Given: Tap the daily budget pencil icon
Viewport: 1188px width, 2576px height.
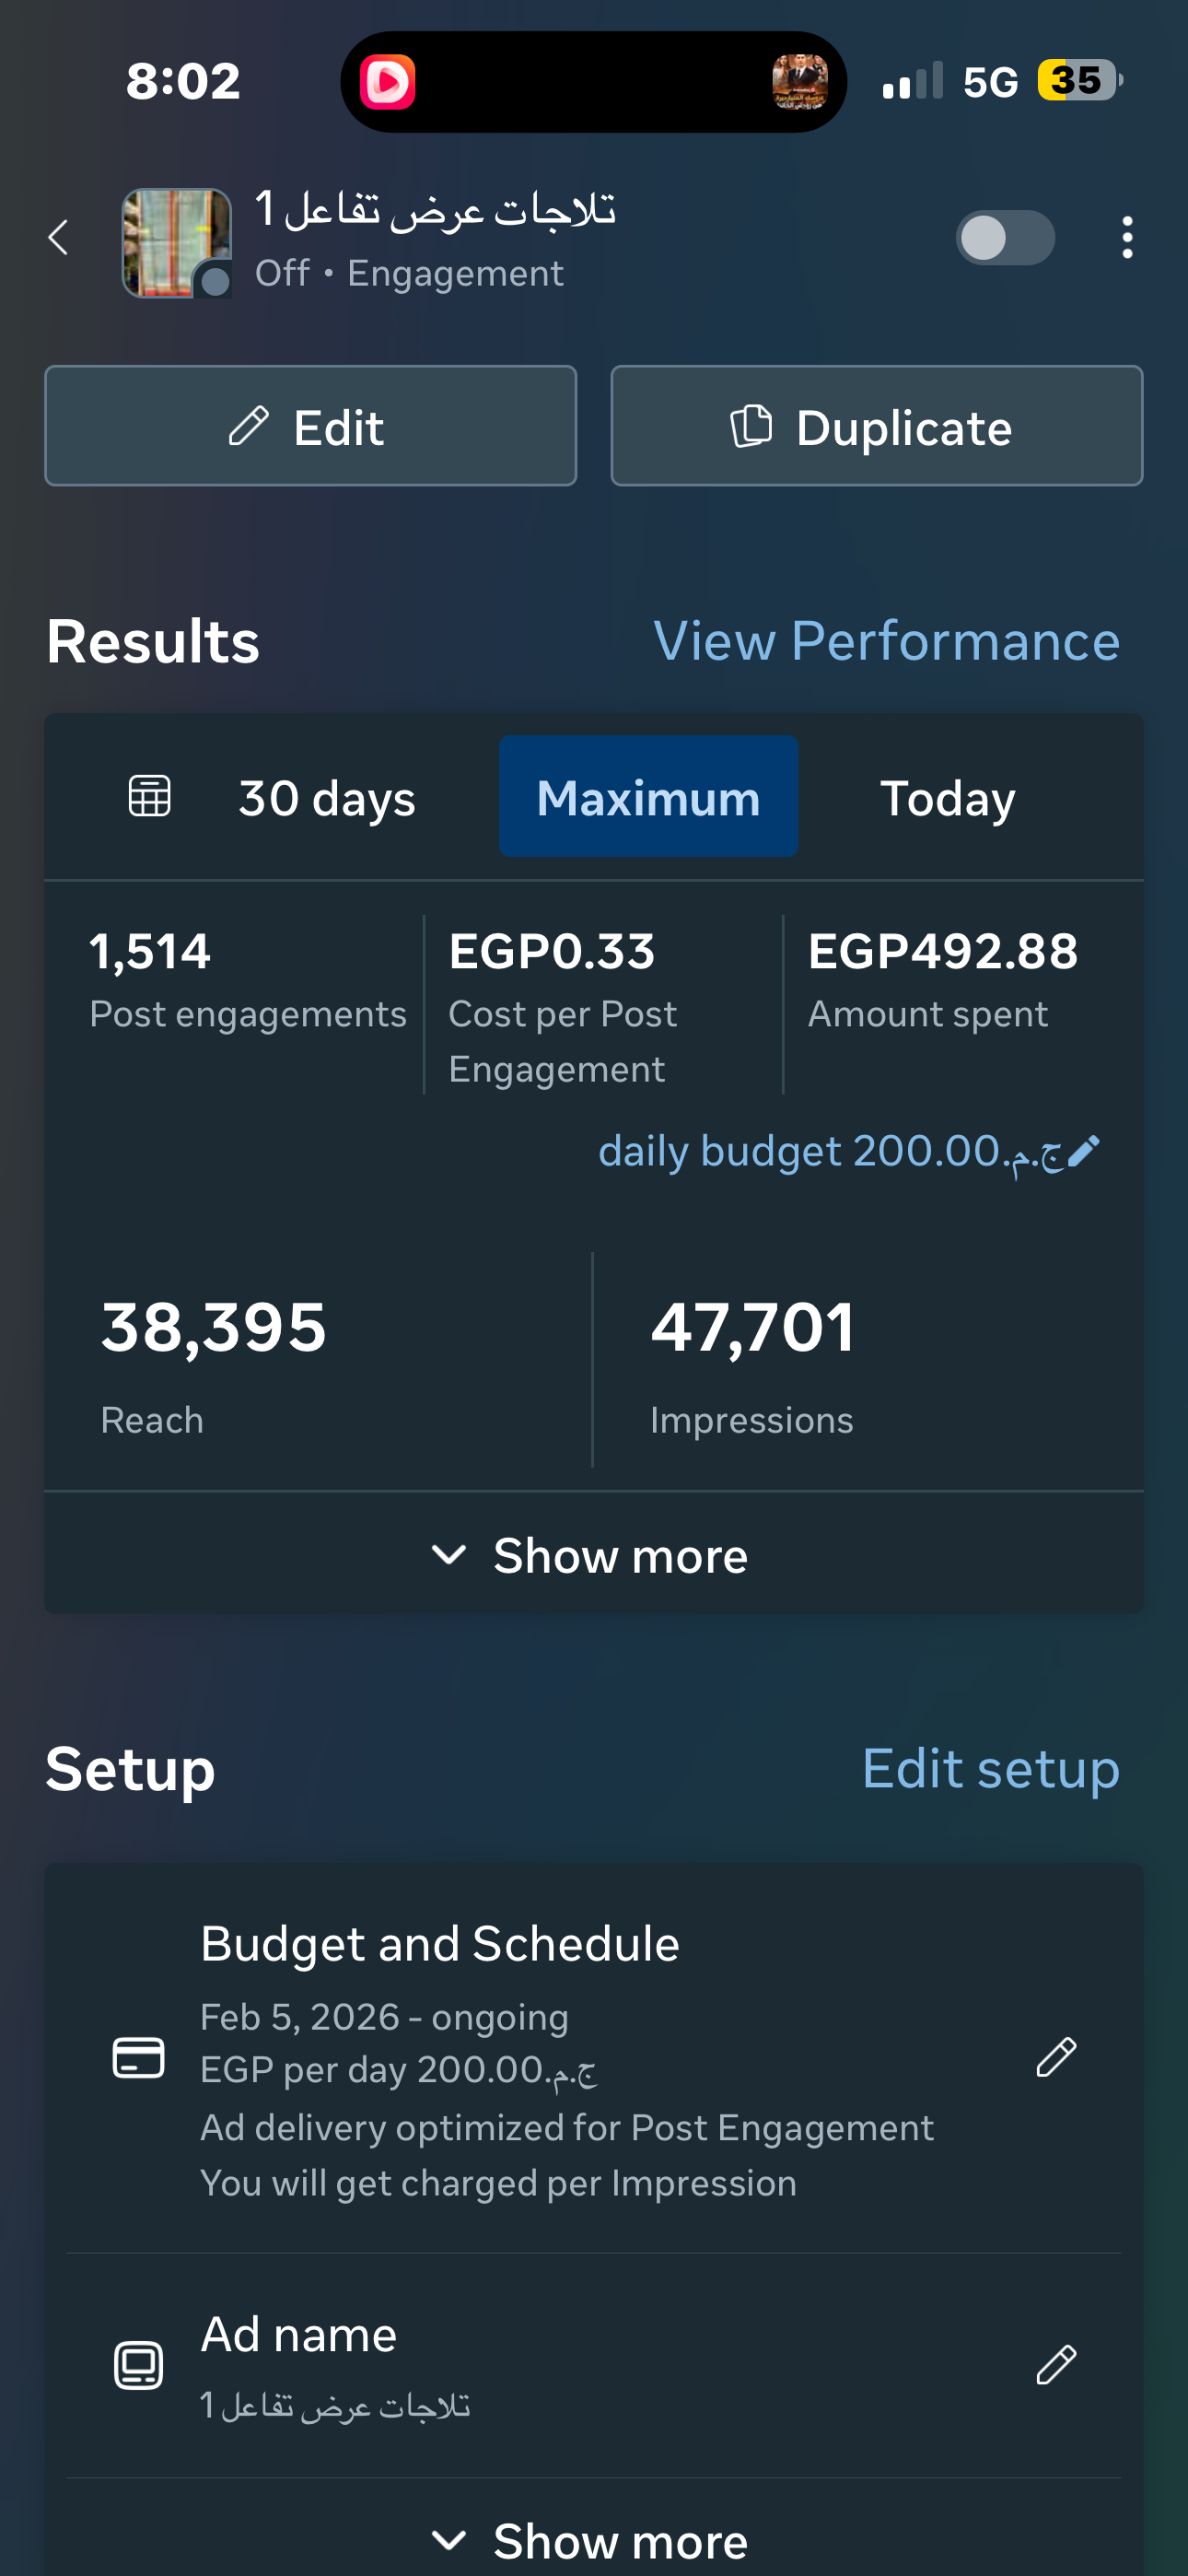Looking at the screenshot, I should coord(1084,1151).
